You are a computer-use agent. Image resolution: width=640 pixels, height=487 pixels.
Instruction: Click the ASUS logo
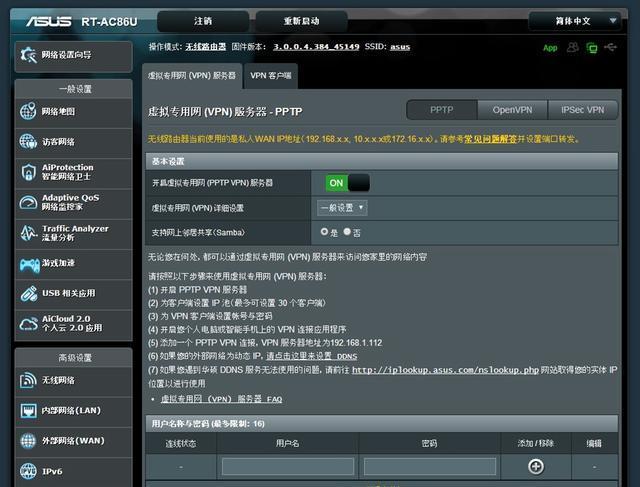(x=49, y=21)
